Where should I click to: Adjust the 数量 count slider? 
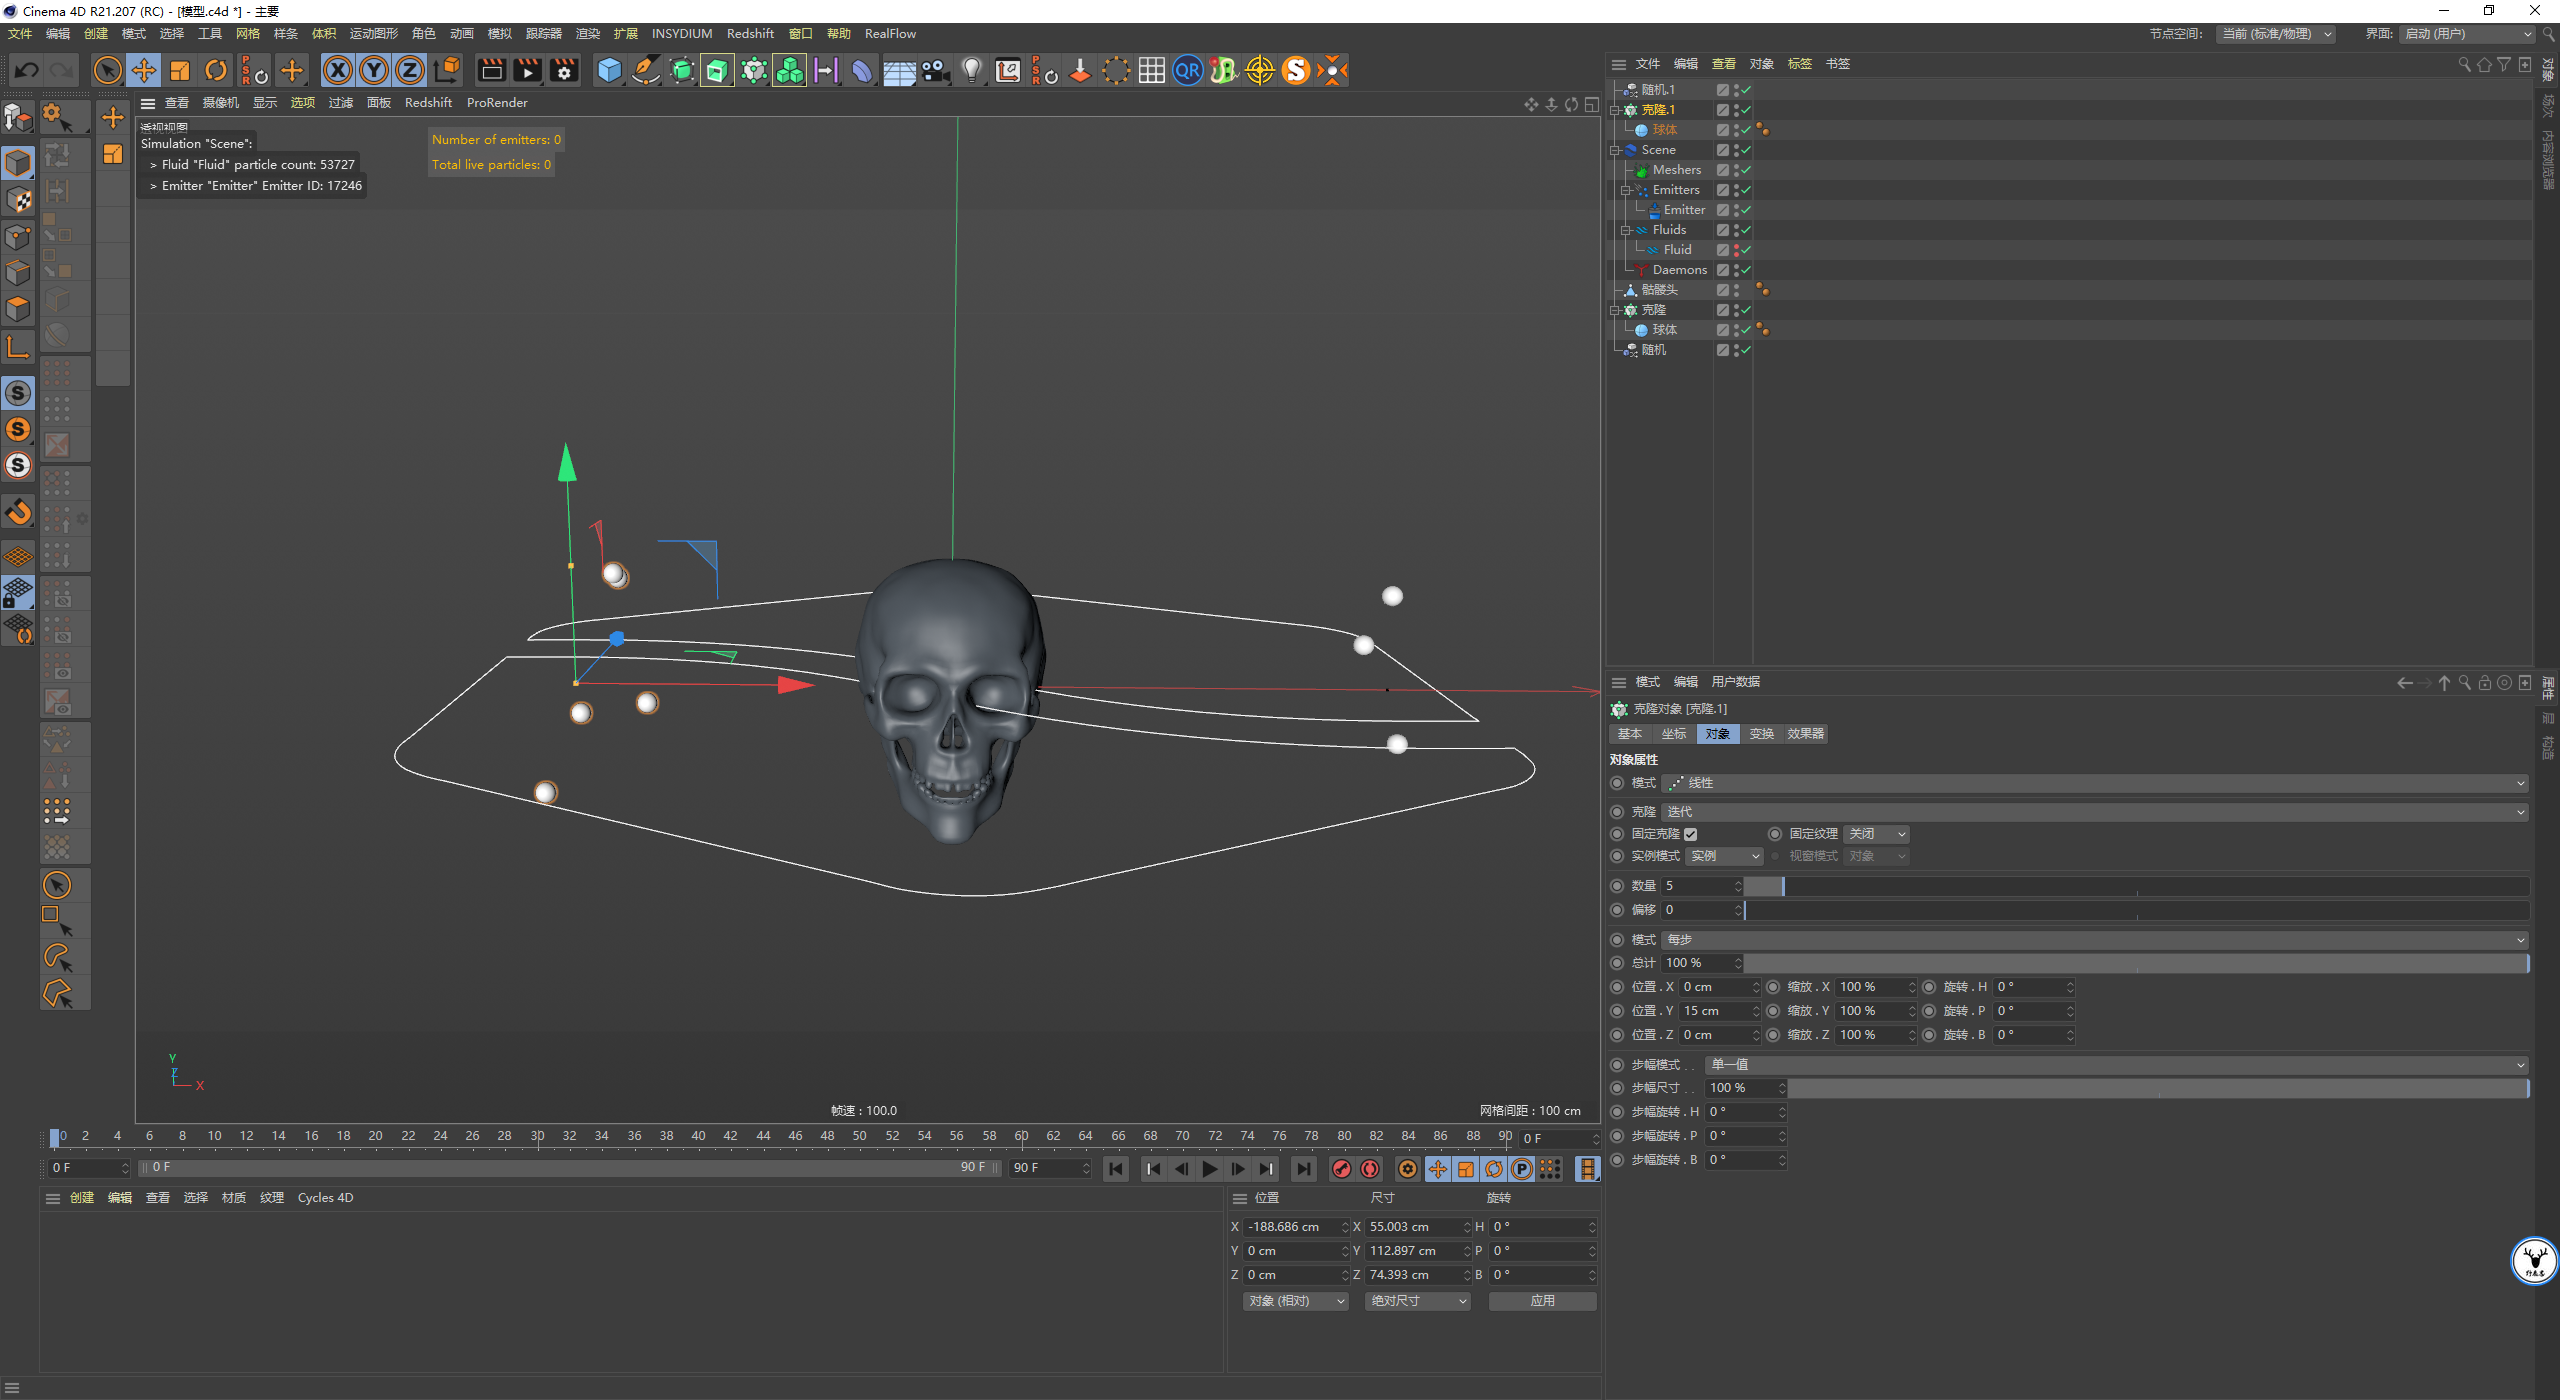tap(2136, 886)
